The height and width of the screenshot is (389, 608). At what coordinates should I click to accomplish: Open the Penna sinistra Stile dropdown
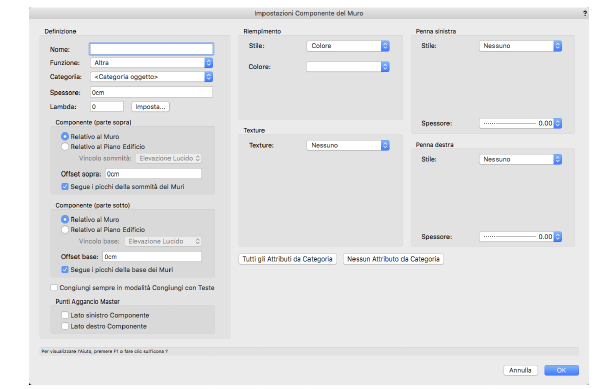click(x=520, y=46)
